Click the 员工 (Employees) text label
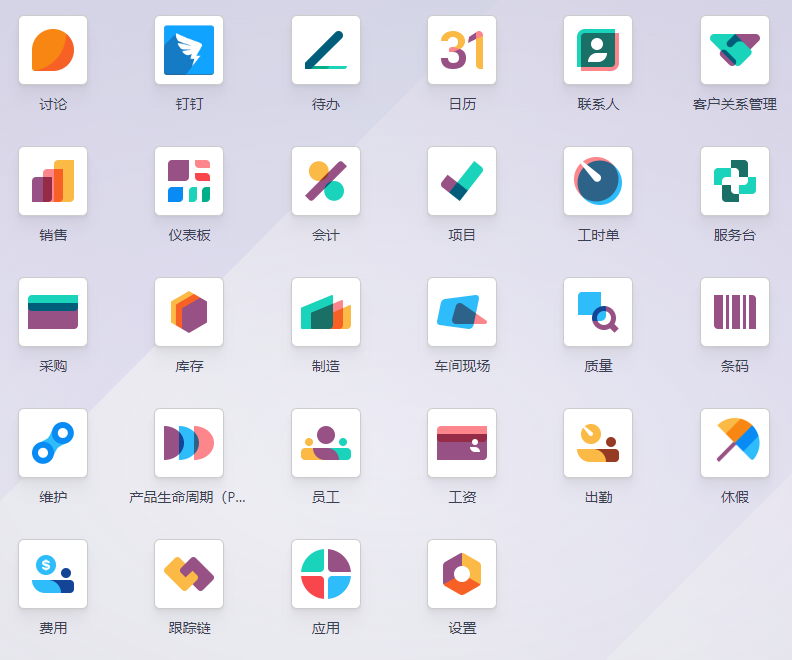This screenshot has width=792, height=660. (x=326, y=497)
